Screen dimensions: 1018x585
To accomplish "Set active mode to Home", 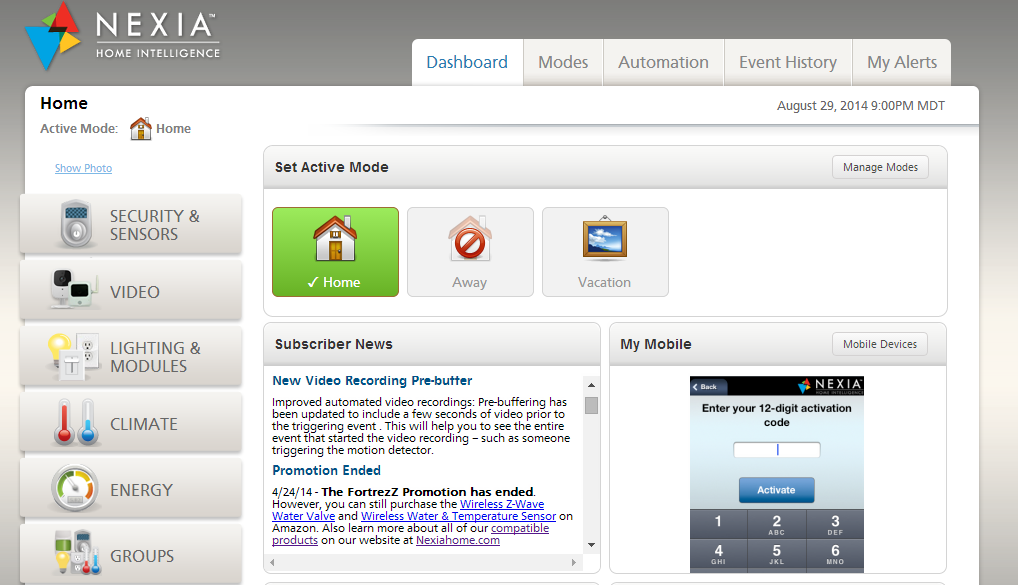I will click(x=335, y=252).
